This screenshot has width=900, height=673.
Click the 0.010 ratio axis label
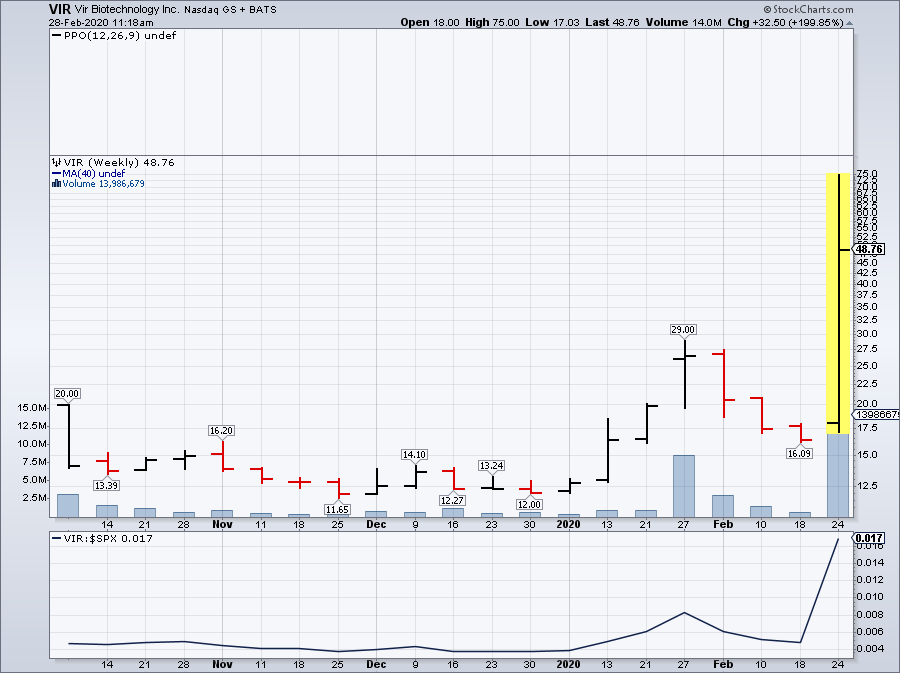[870, 597]
